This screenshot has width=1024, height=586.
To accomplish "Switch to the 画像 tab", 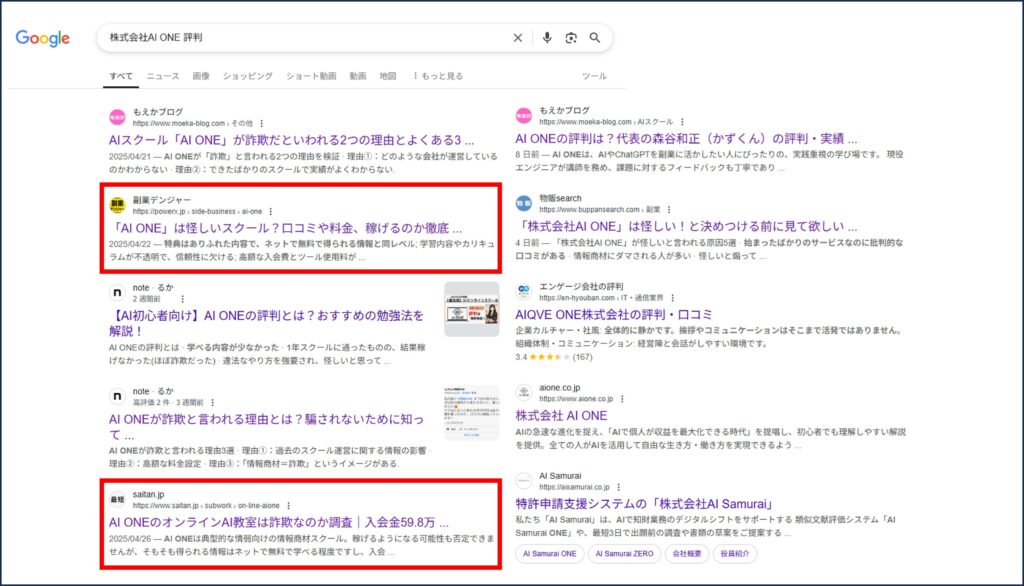I will 201,76.
